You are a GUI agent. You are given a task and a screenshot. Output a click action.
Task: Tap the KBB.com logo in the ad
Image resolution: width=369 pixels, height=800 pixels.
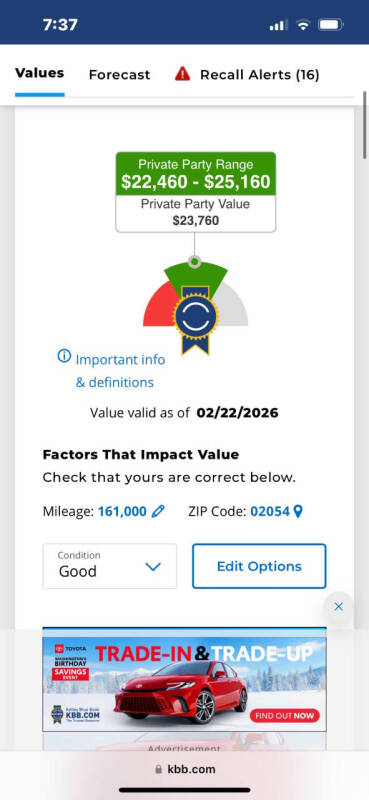pos(75,713)
